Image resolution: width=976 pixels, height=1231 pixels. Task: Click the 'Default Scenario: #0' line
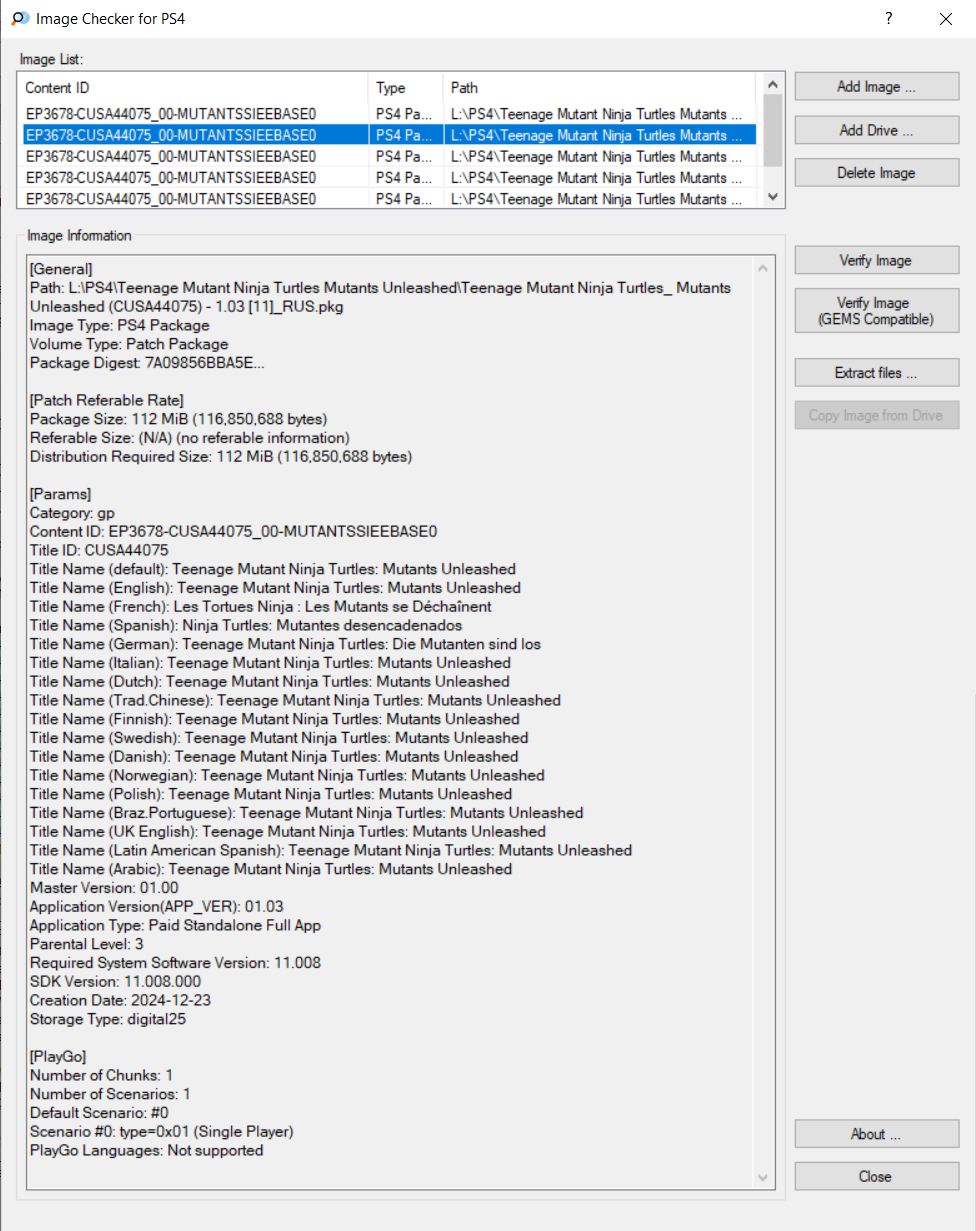pos(99,1113)
